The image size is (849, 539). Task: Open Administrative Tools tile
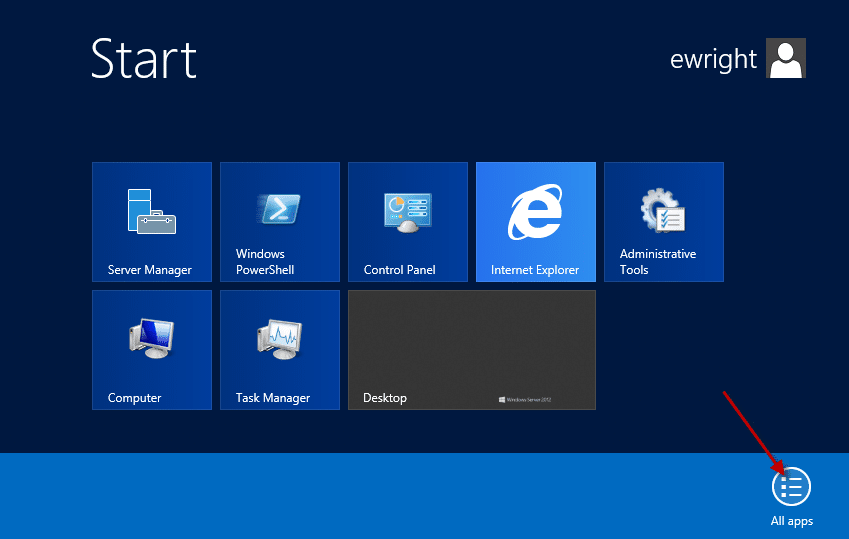coord(664,222)
